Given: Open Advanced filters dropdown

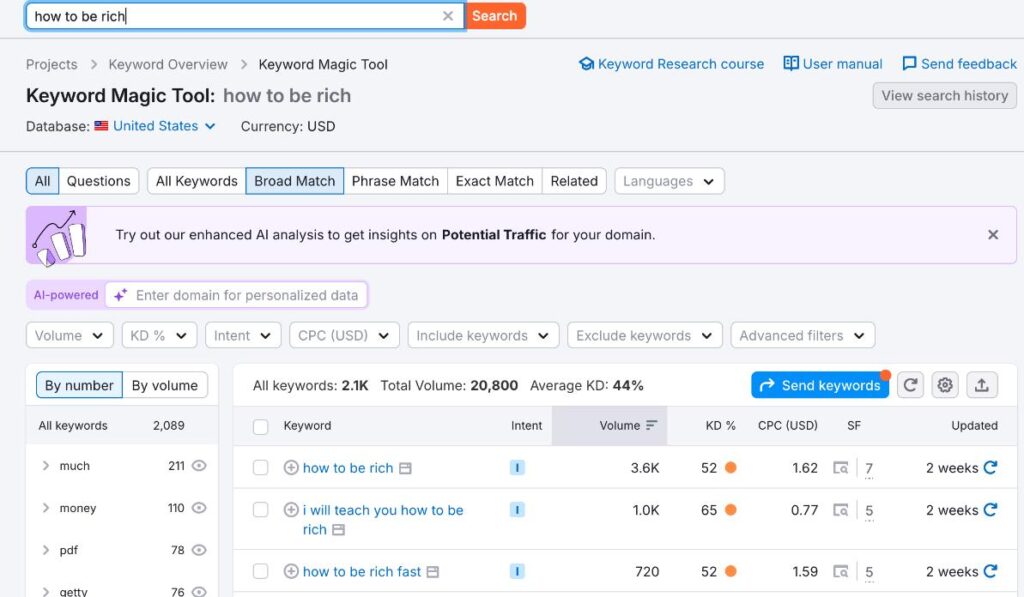Looking at the screenshot, I should (x=803, y=336).
